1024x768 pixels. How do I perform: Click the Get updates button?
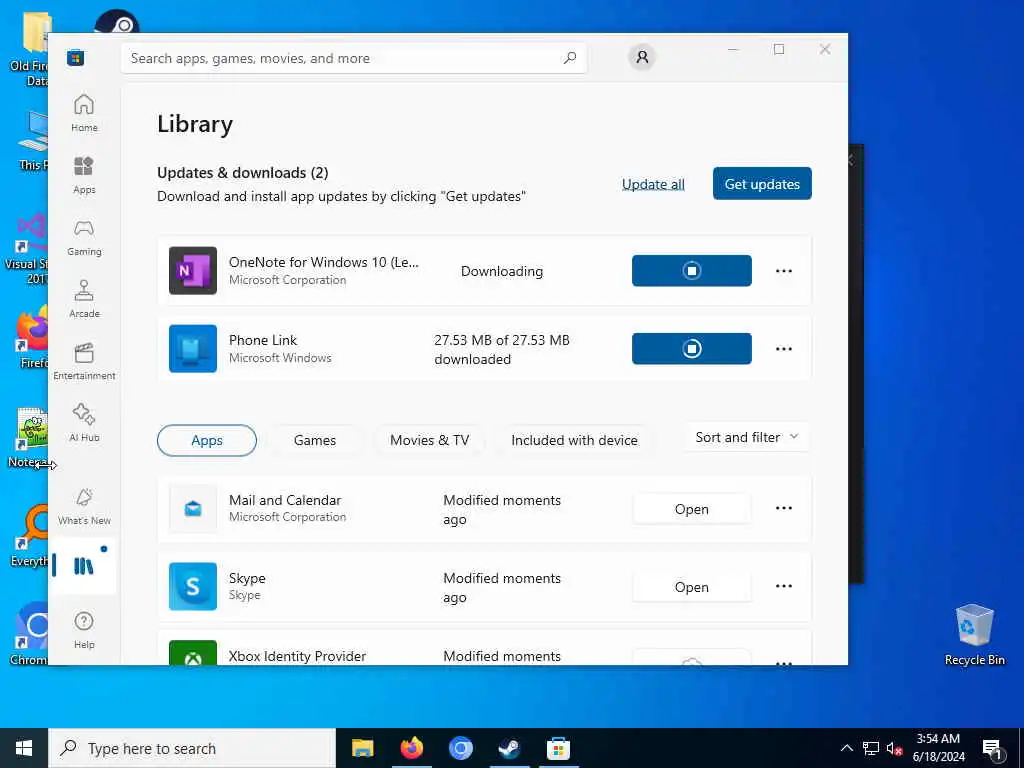[x=762, y=184]
